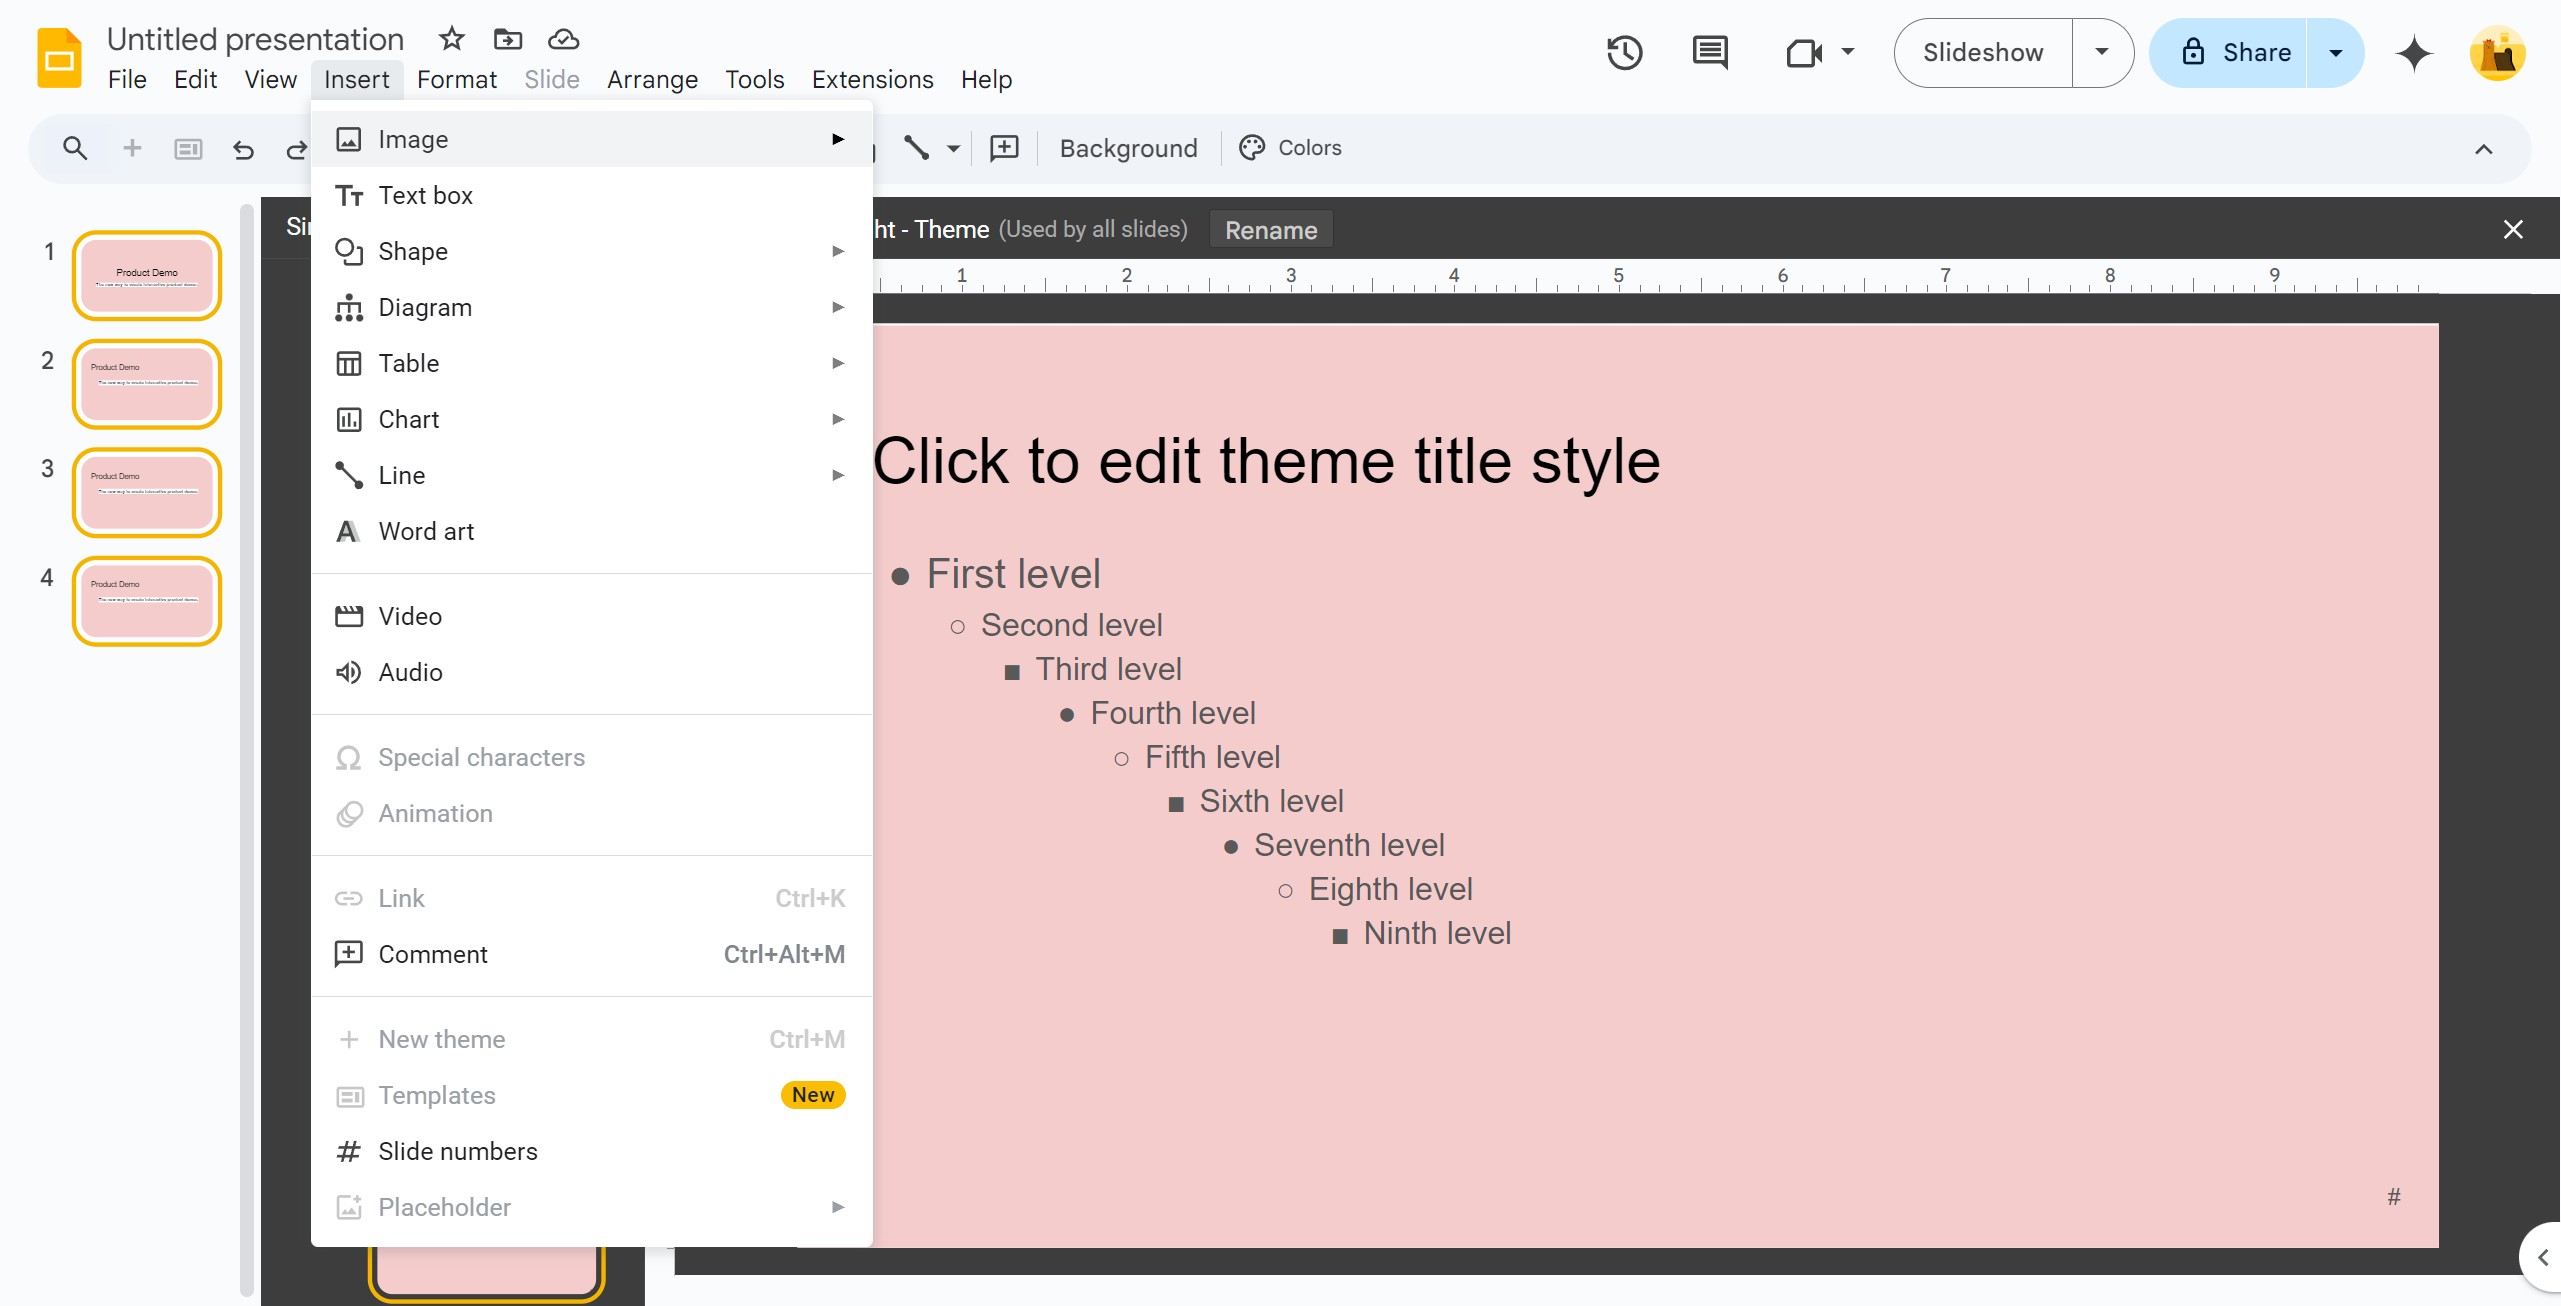Click the search menus magnifier icon
The image size is (2561, 1306).
coord(75,149)
